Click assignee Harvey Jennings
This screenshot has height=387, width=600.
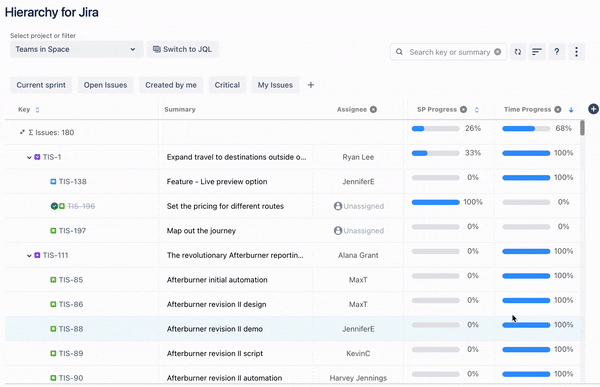tap(358, 378)
